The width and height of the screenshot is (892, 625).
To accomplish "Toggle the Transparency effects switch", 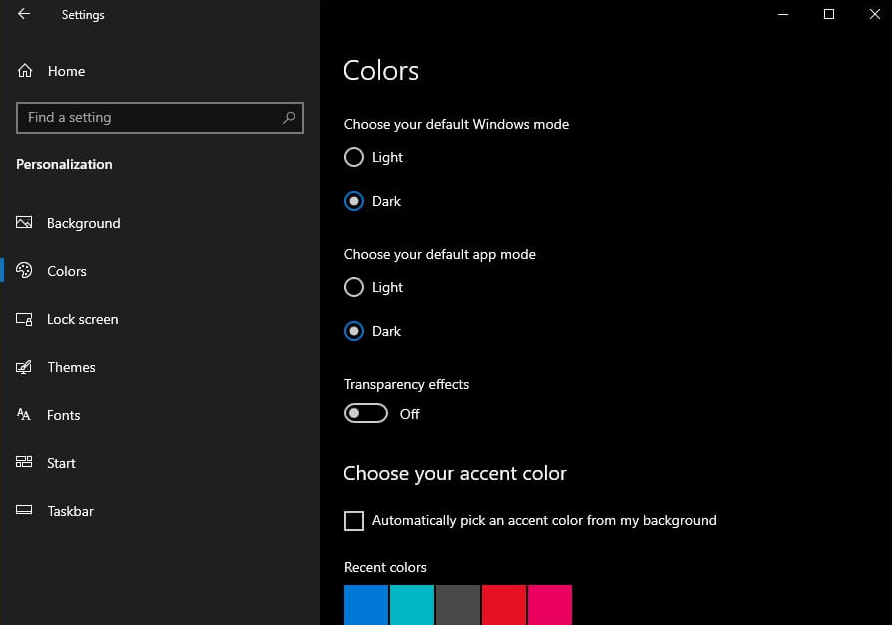I will [366, 413].
